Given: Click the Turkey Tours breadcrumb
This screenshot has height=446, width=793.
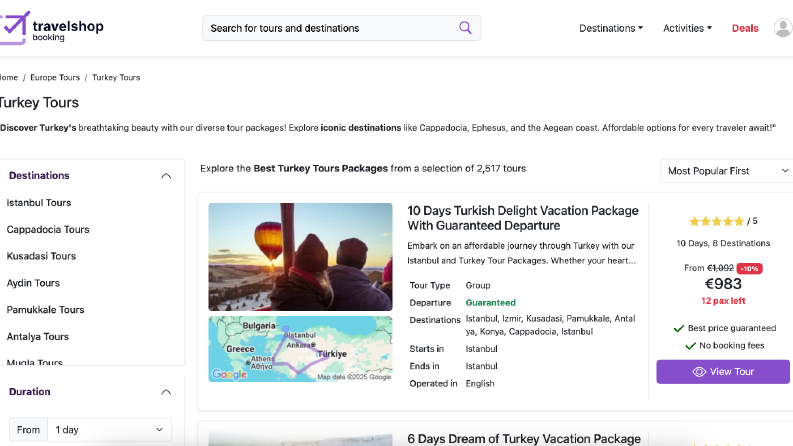Looking at the screenshot, I should [116, 77].
